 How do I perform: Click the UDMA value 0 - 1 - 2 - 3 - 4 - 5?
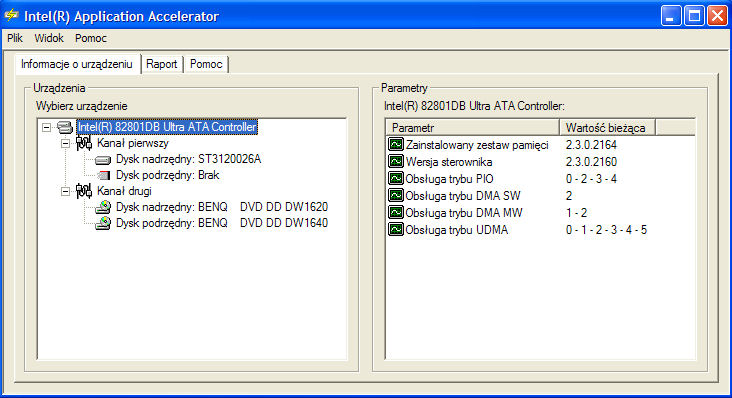(606, 230)
